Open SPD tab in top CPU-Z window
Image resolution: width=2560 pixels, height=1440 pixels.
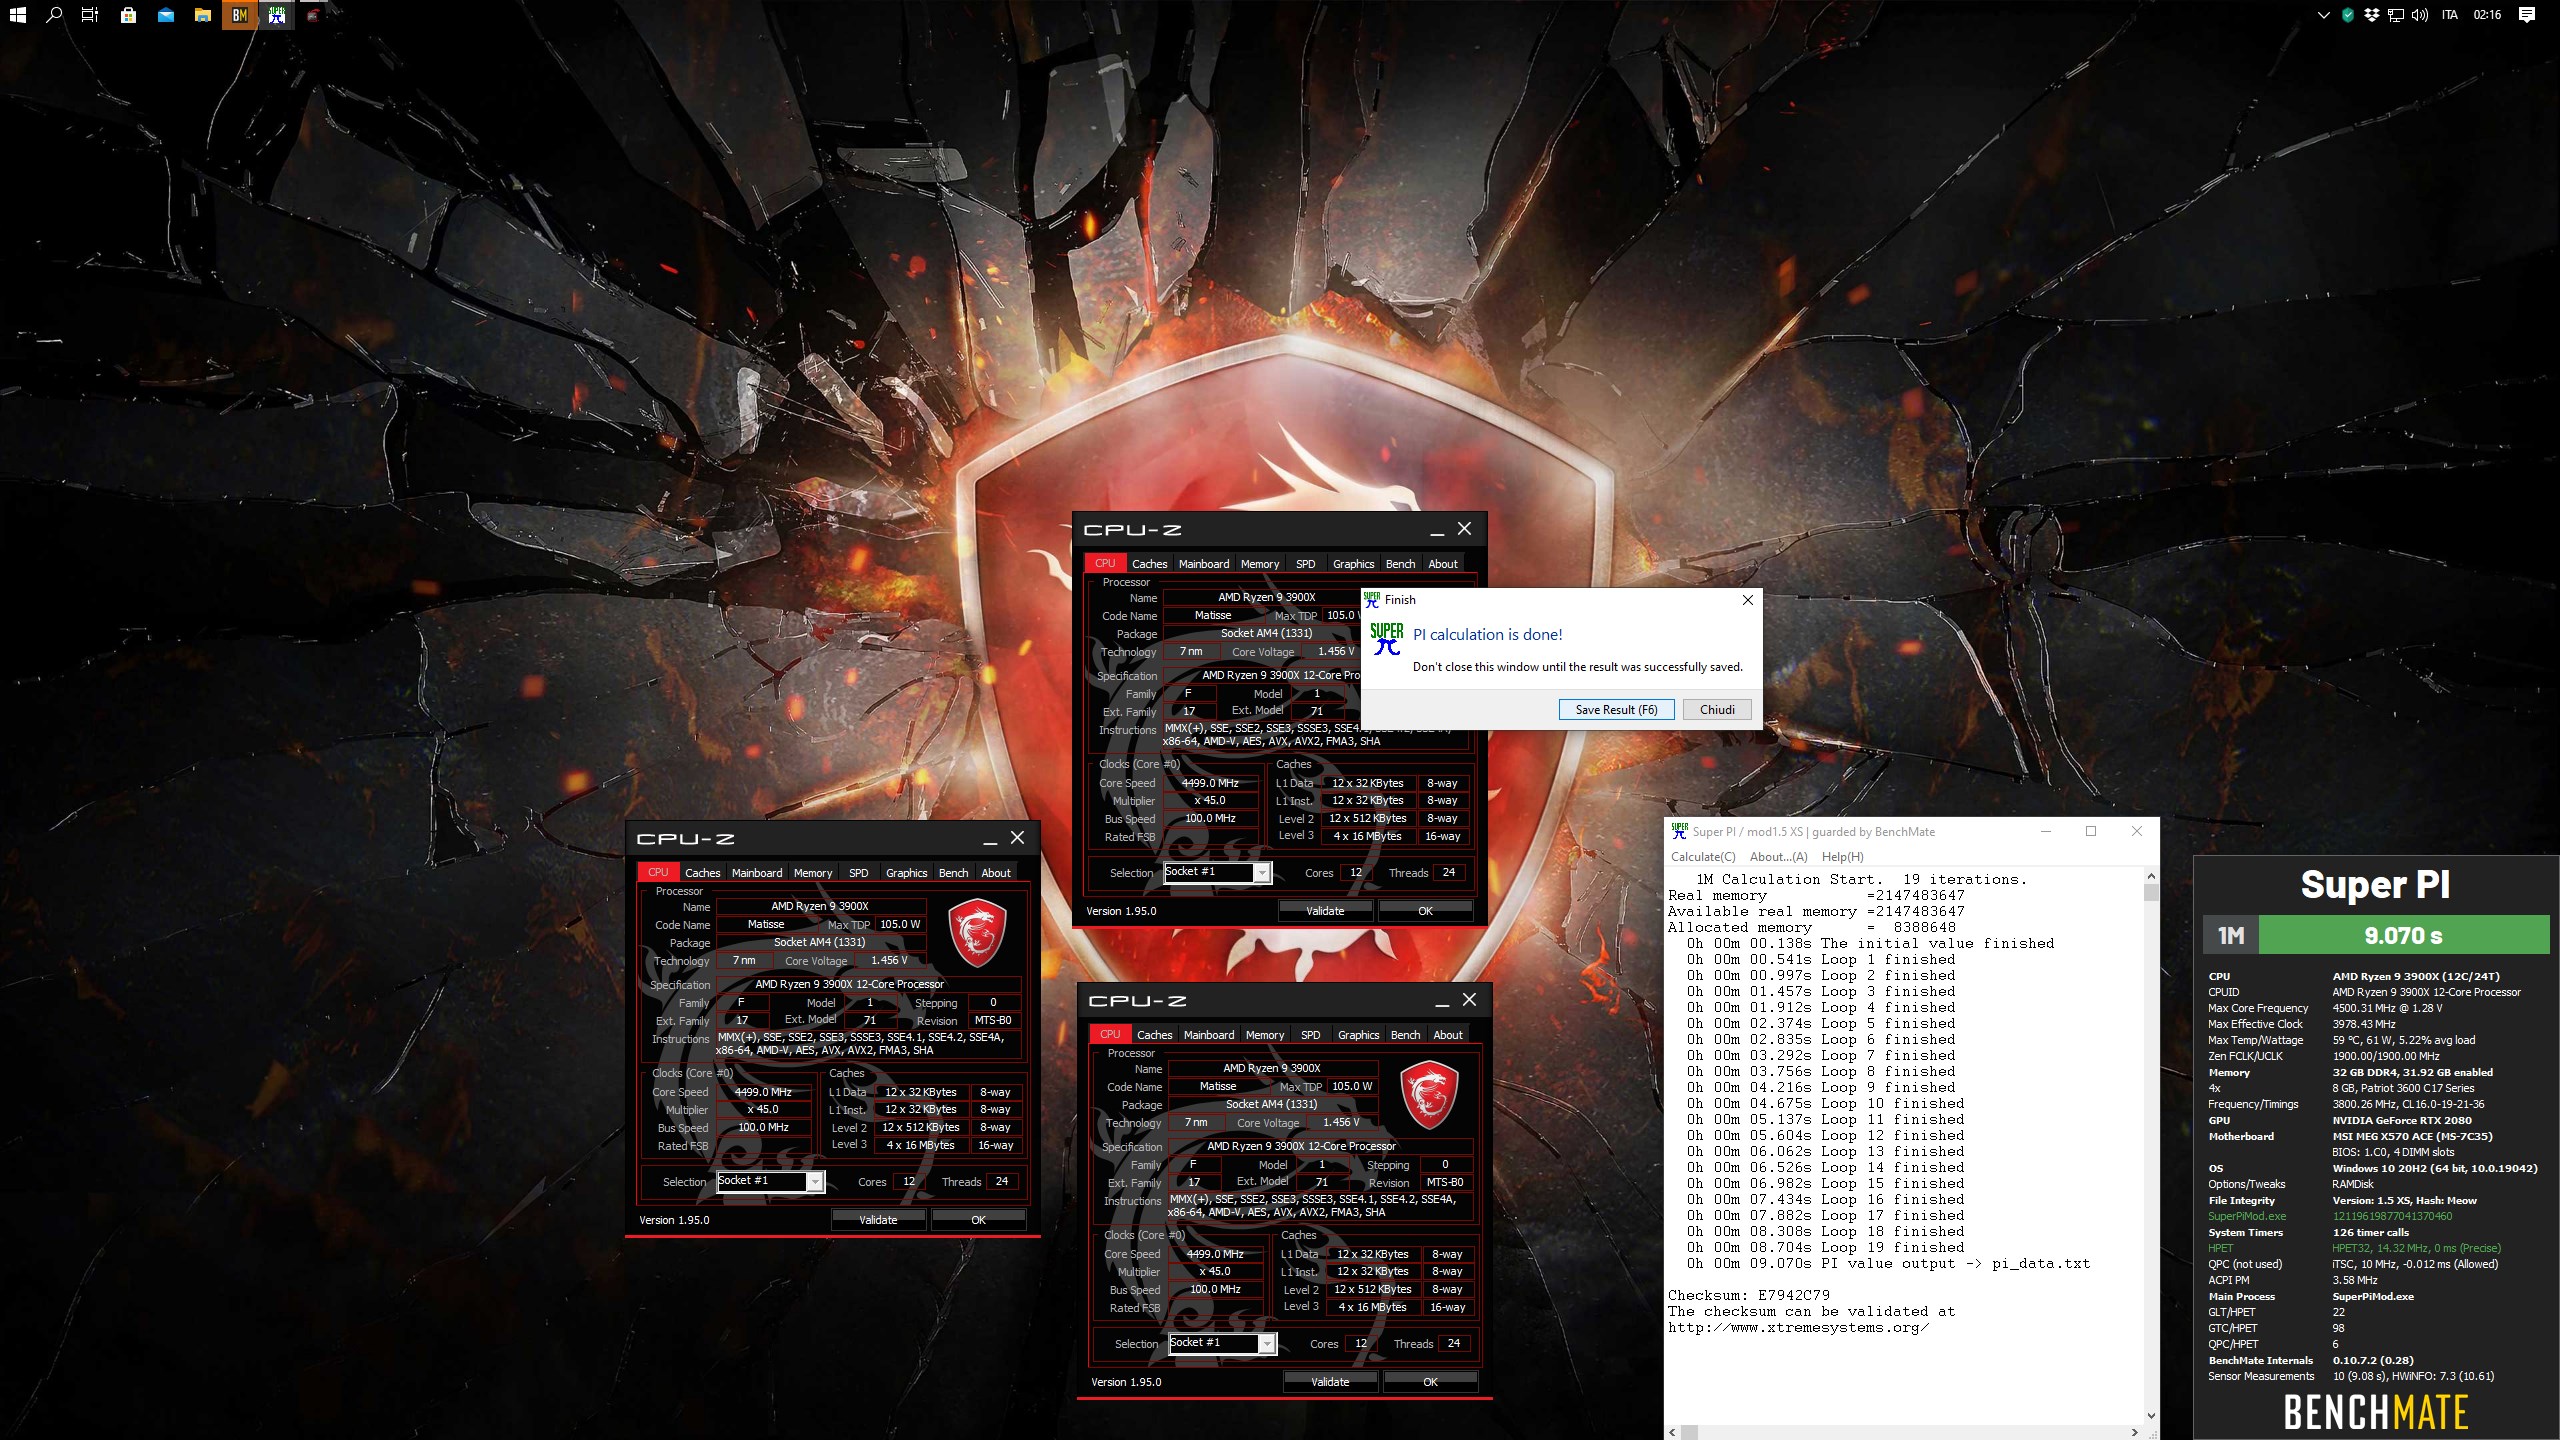[x=1305, y=564]
